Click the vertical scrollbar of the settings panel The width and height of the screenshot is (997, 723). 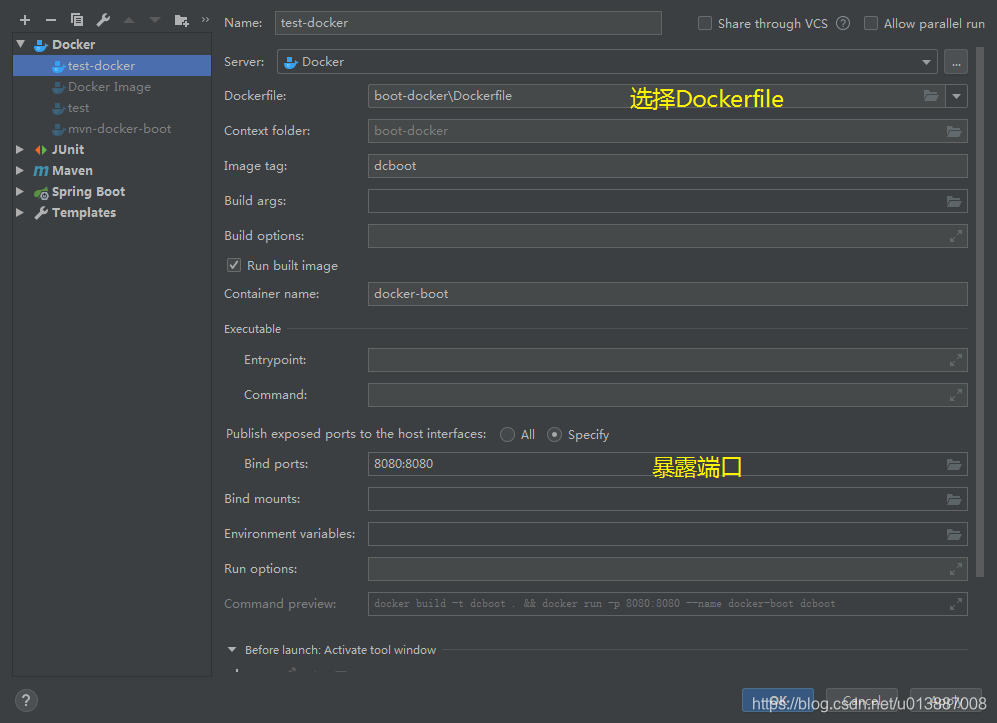(x=980, y=312)
